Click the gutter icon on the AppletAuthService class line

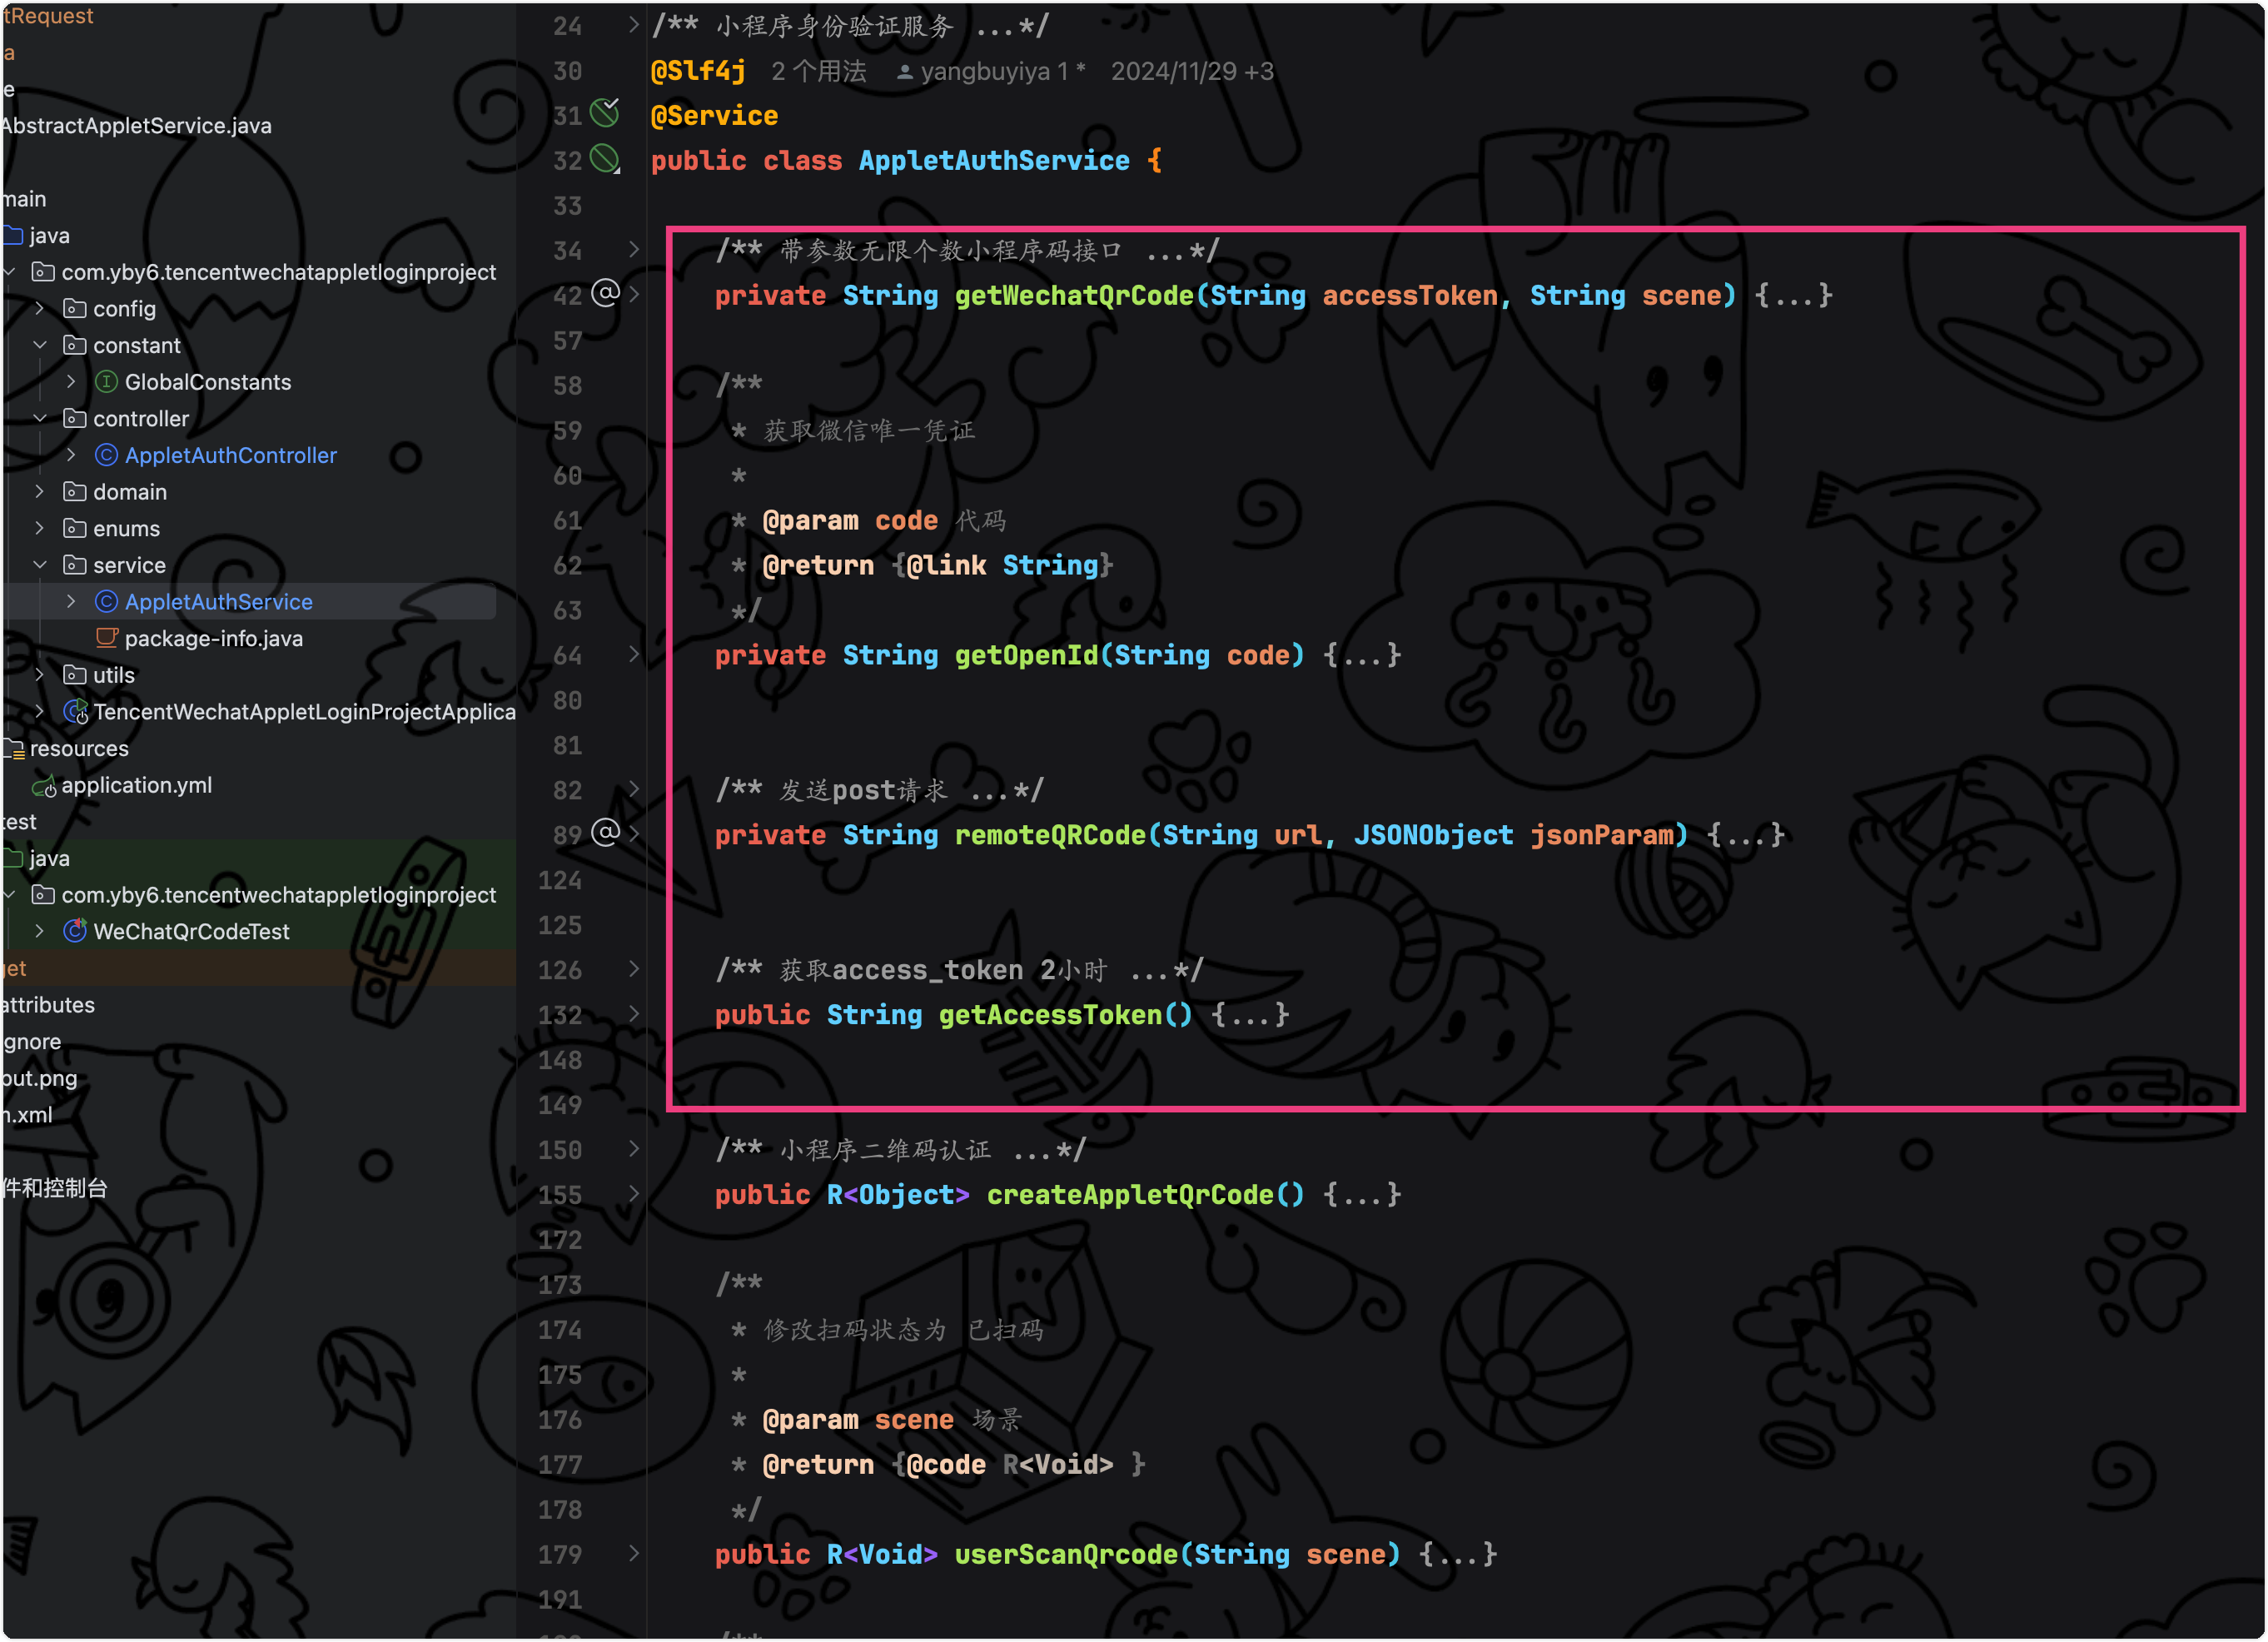(x=605, y=159)
